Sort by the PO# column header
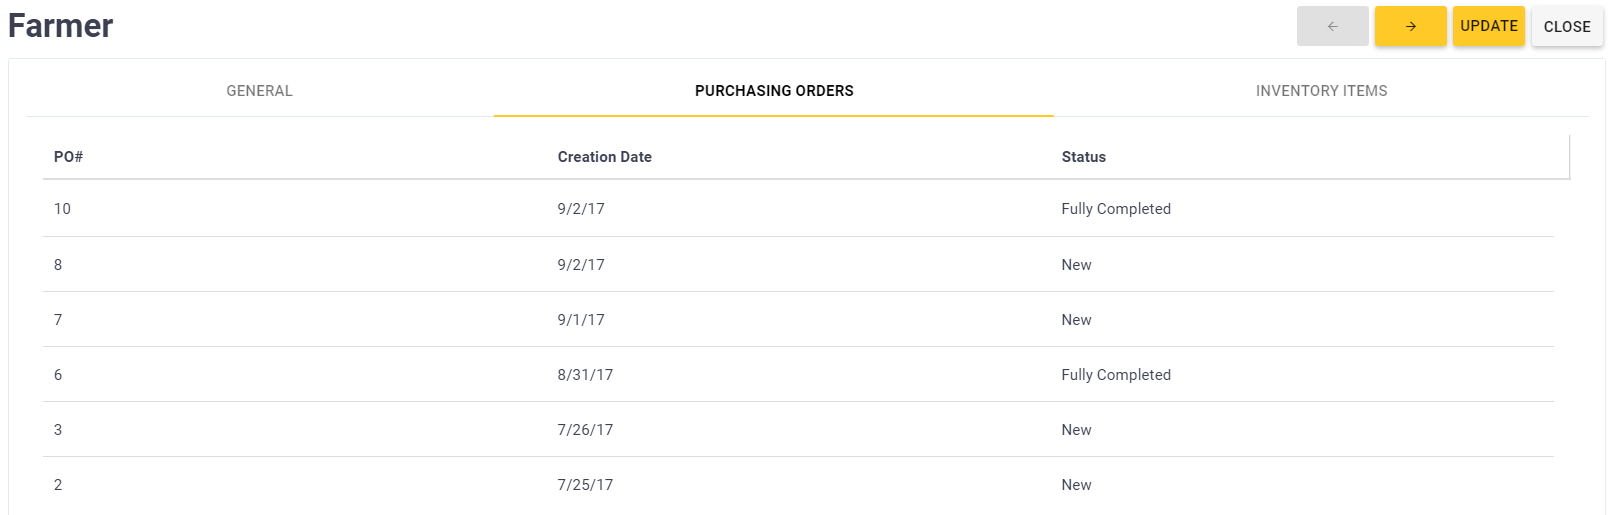 click(68, 157)
